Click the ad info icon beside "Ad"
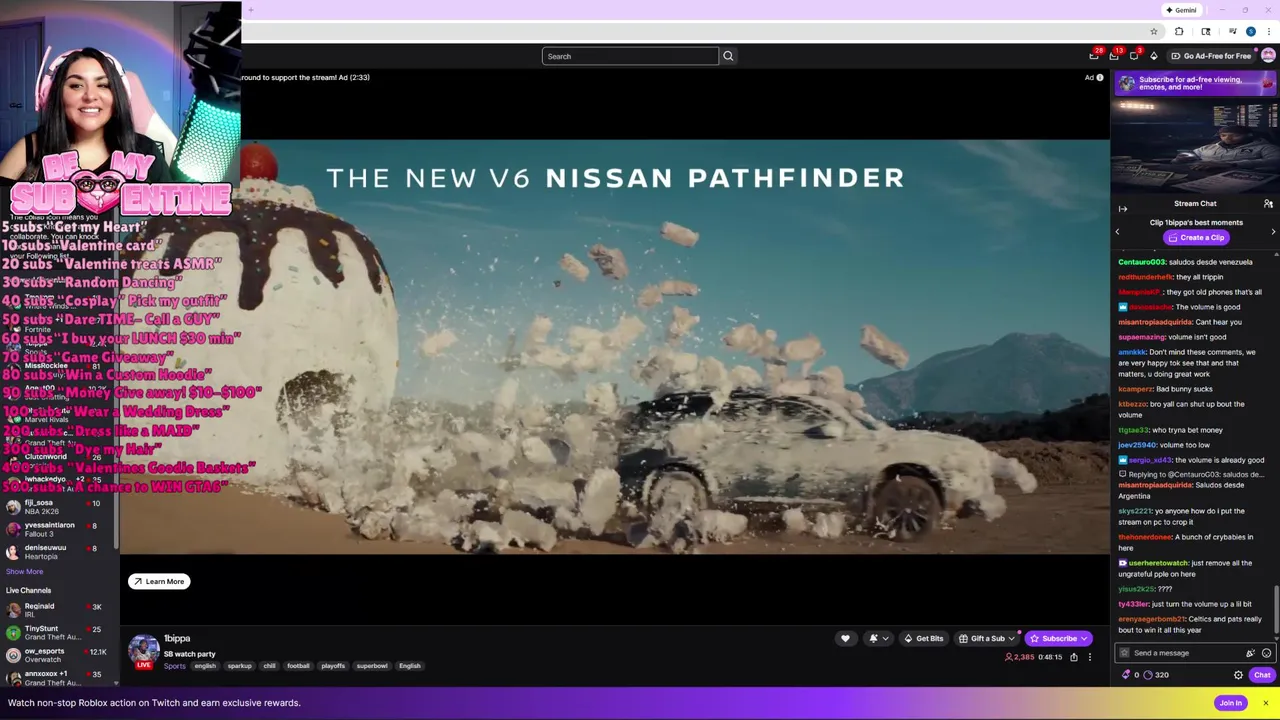Screen dimensions: 1280x720 pos(1100,77)
